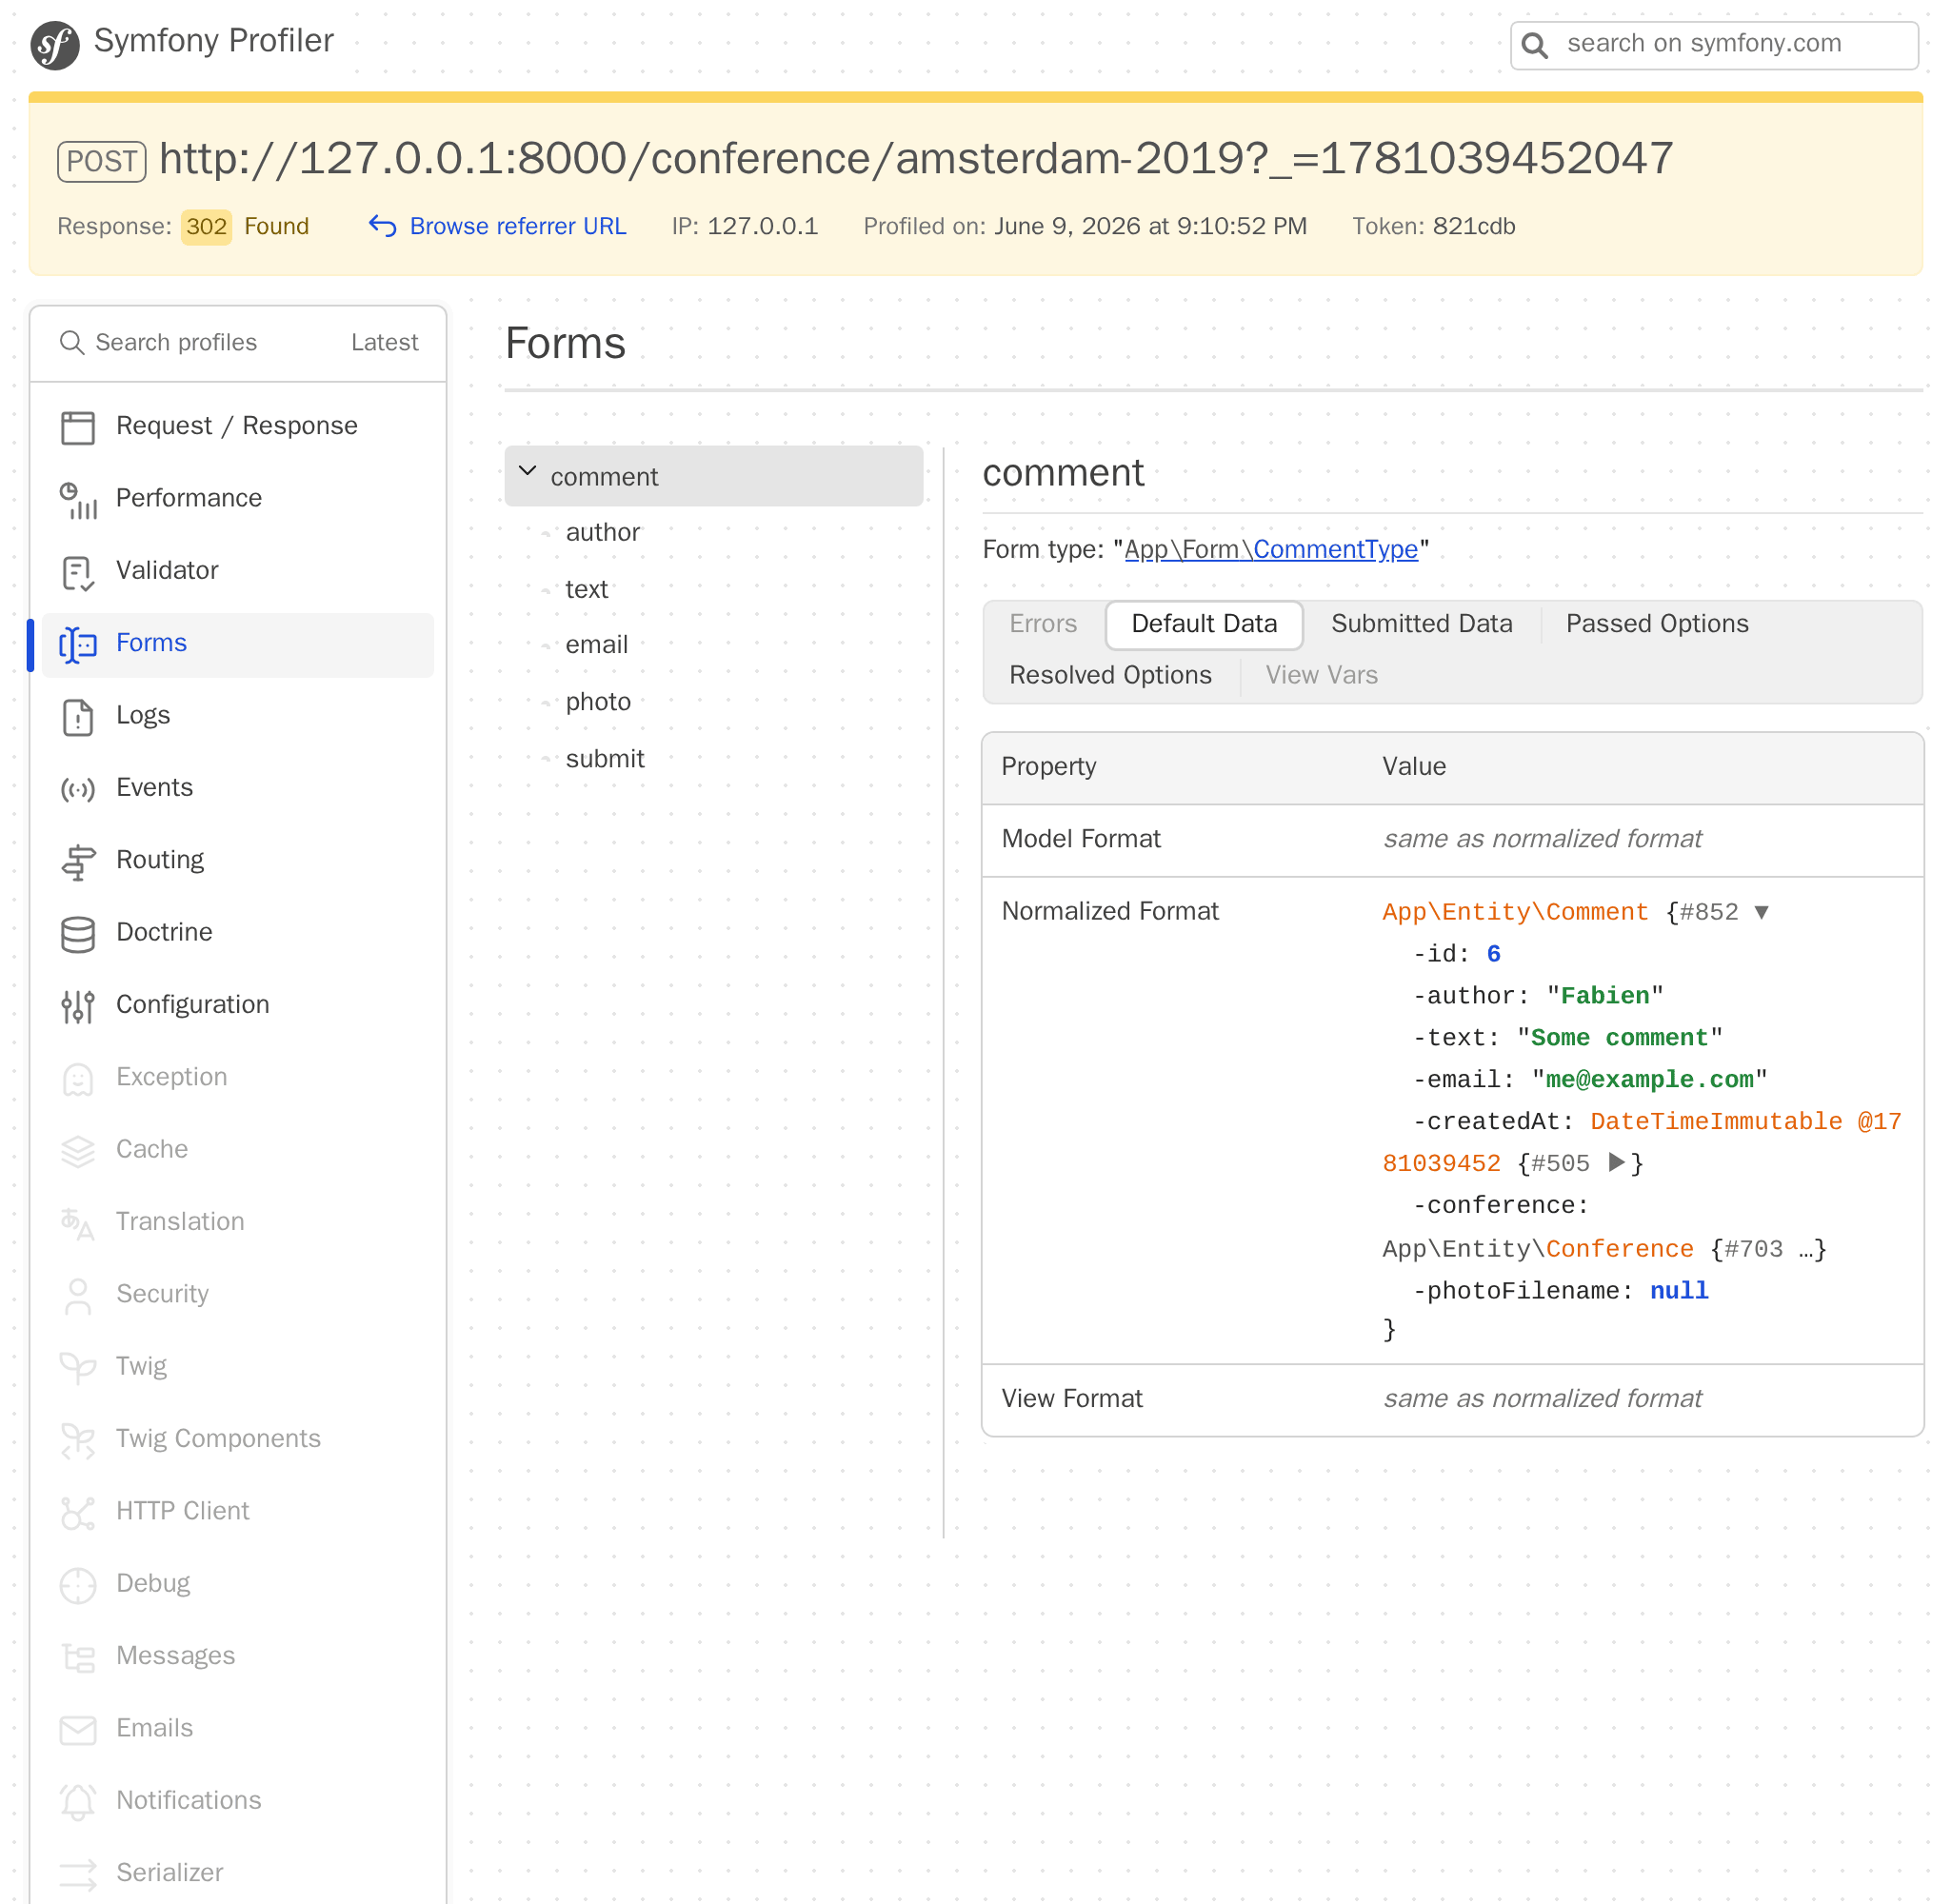Select the author field in form tree

(603, 533)
